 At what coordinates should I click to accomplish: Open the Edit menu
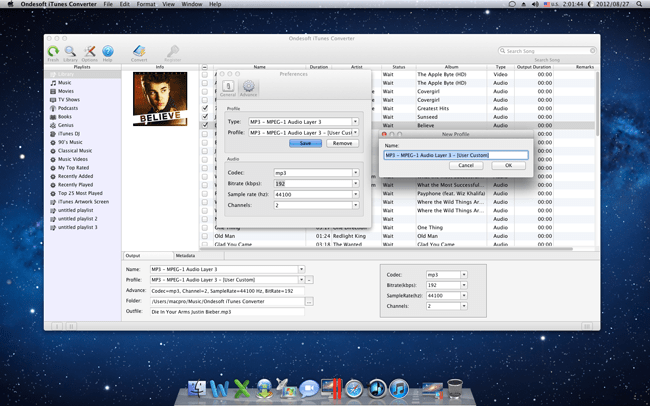tap(124, 4)
